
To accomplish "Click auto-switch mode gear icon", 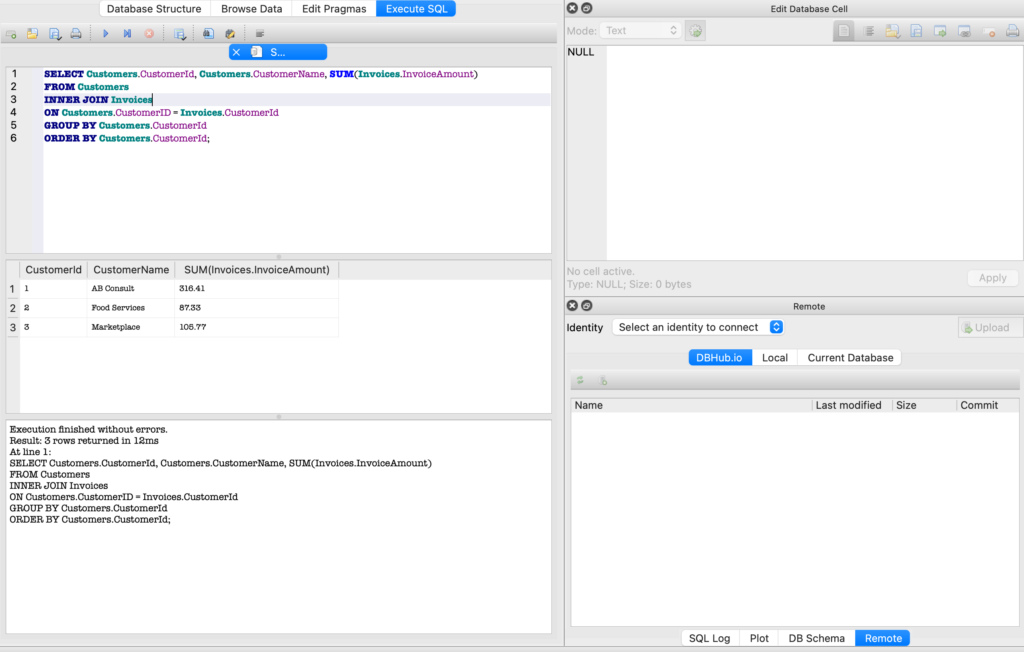I will [x=696, y=31].
